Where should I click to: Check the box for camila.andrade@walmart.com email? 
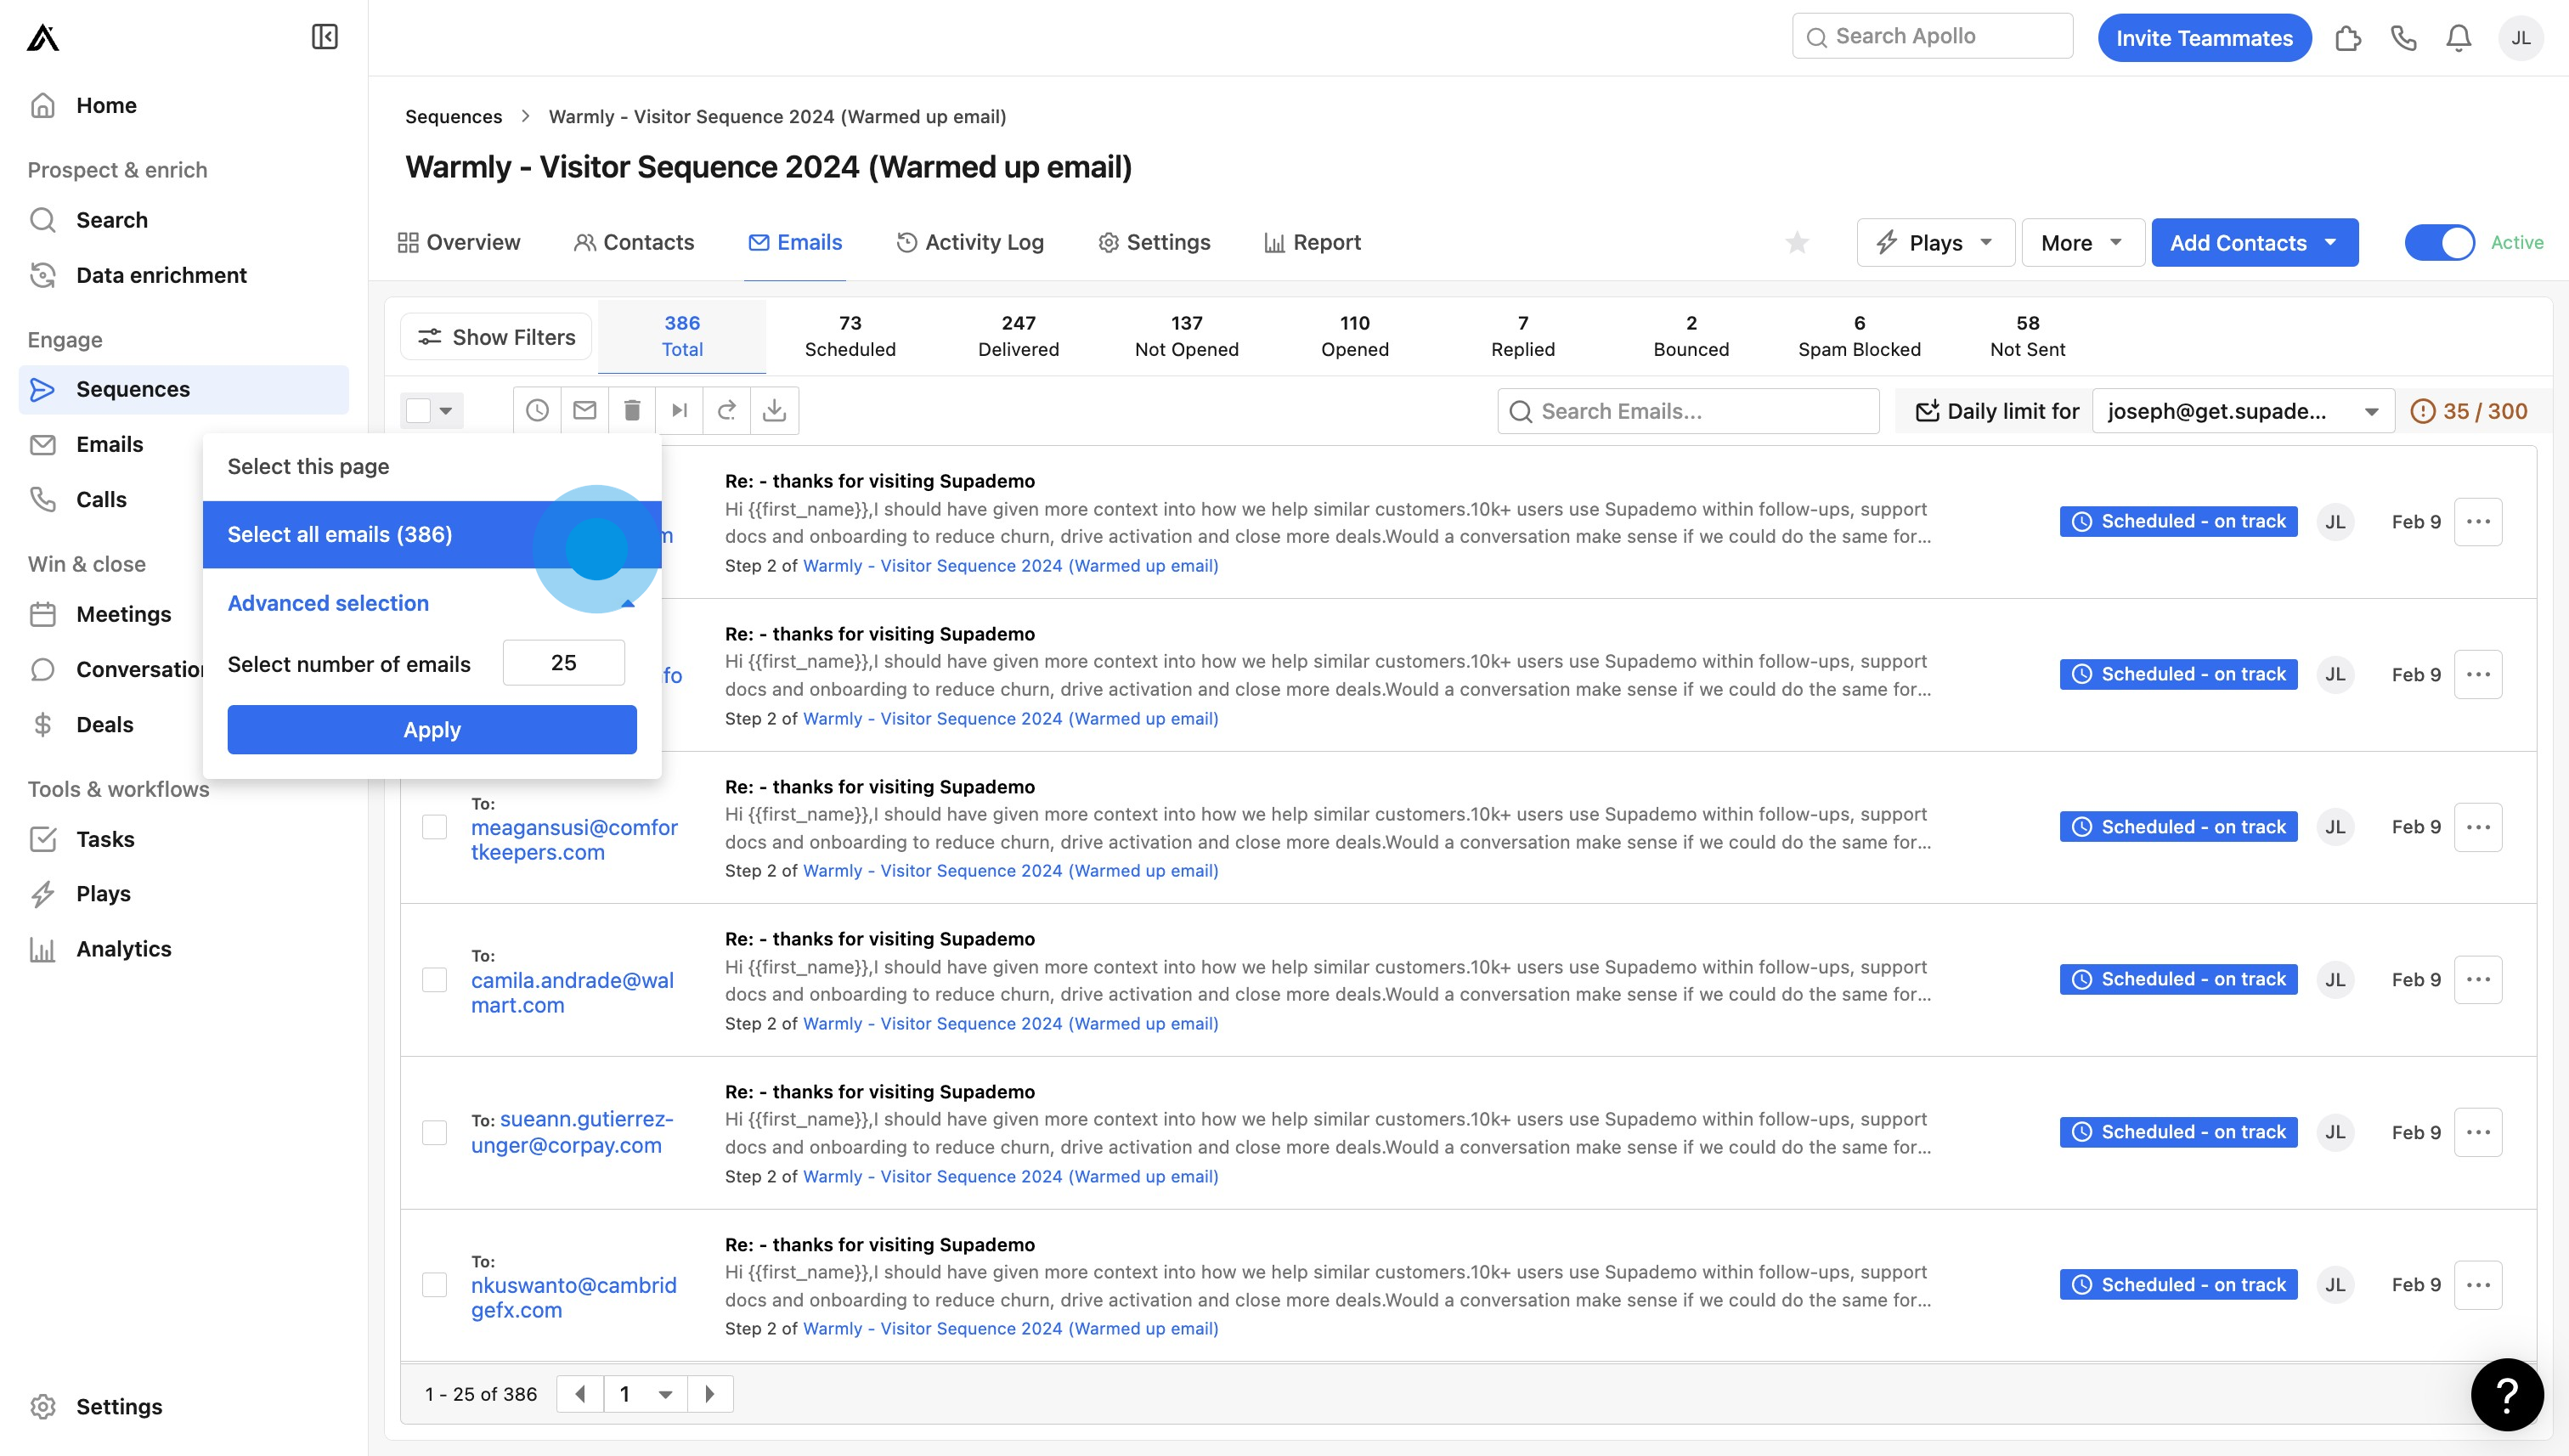coord(434,980)
